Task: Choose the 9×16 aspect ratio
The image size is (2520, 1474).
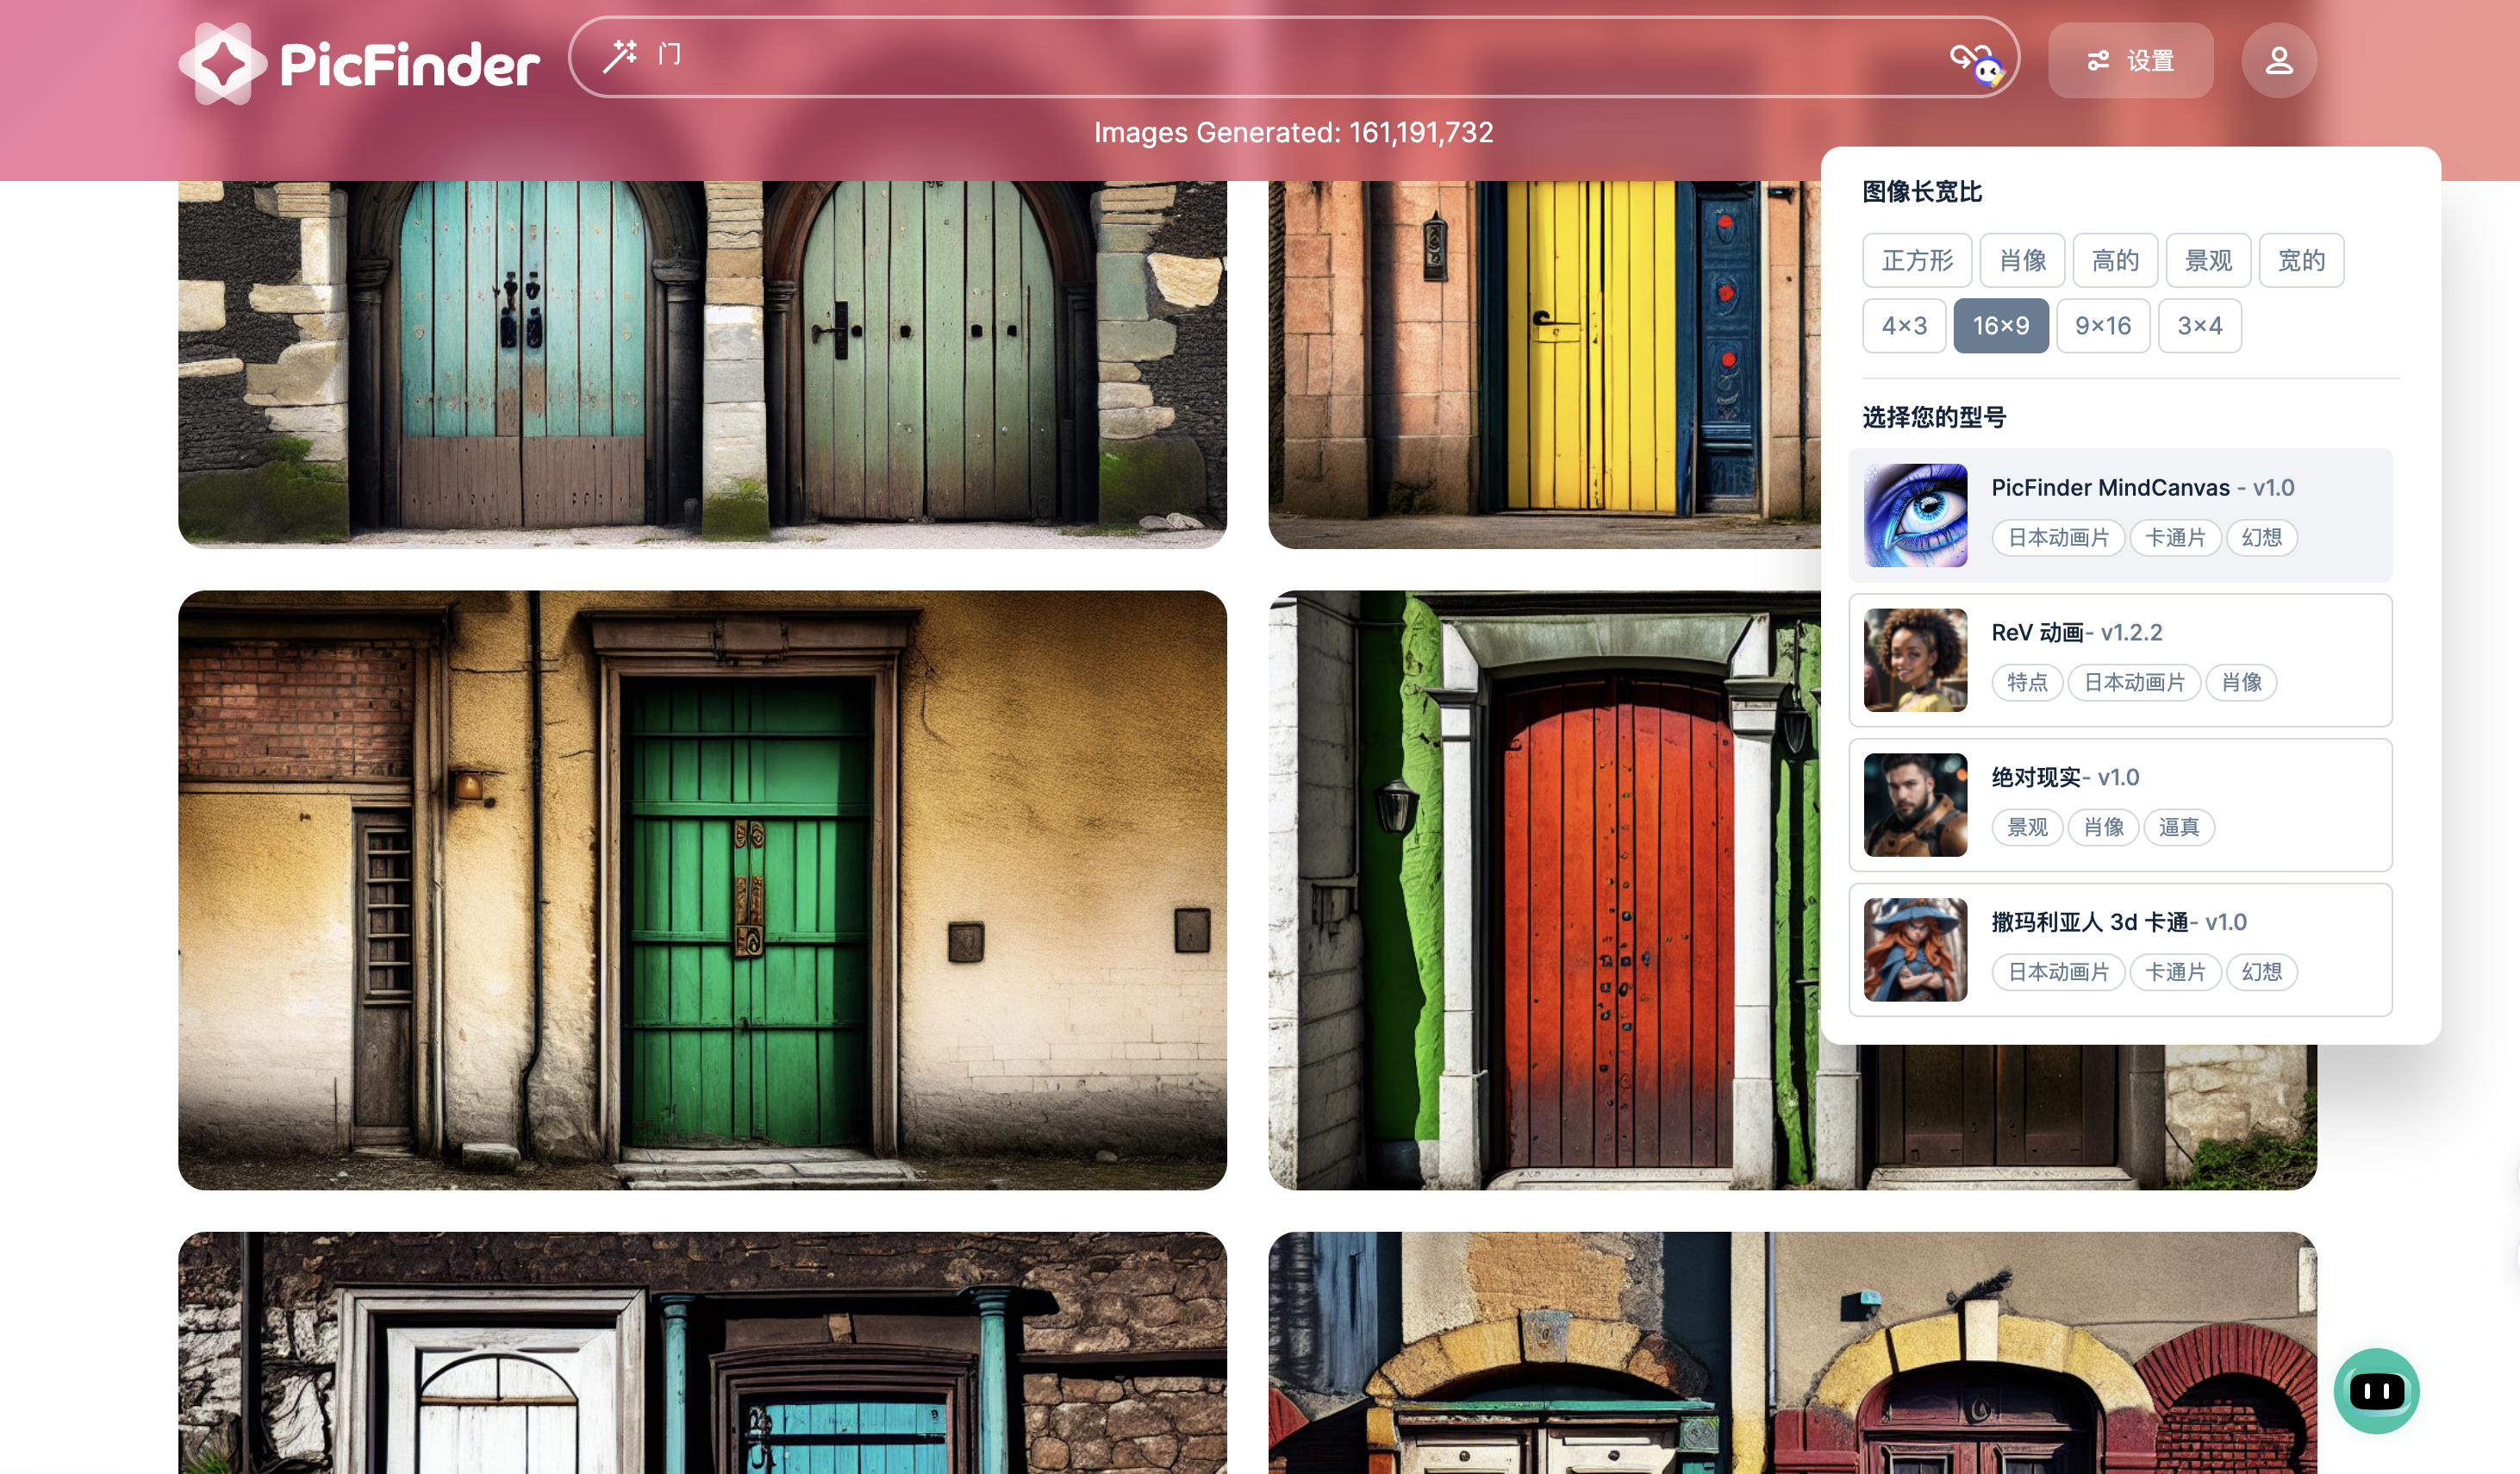Action: pos(2103,325)
